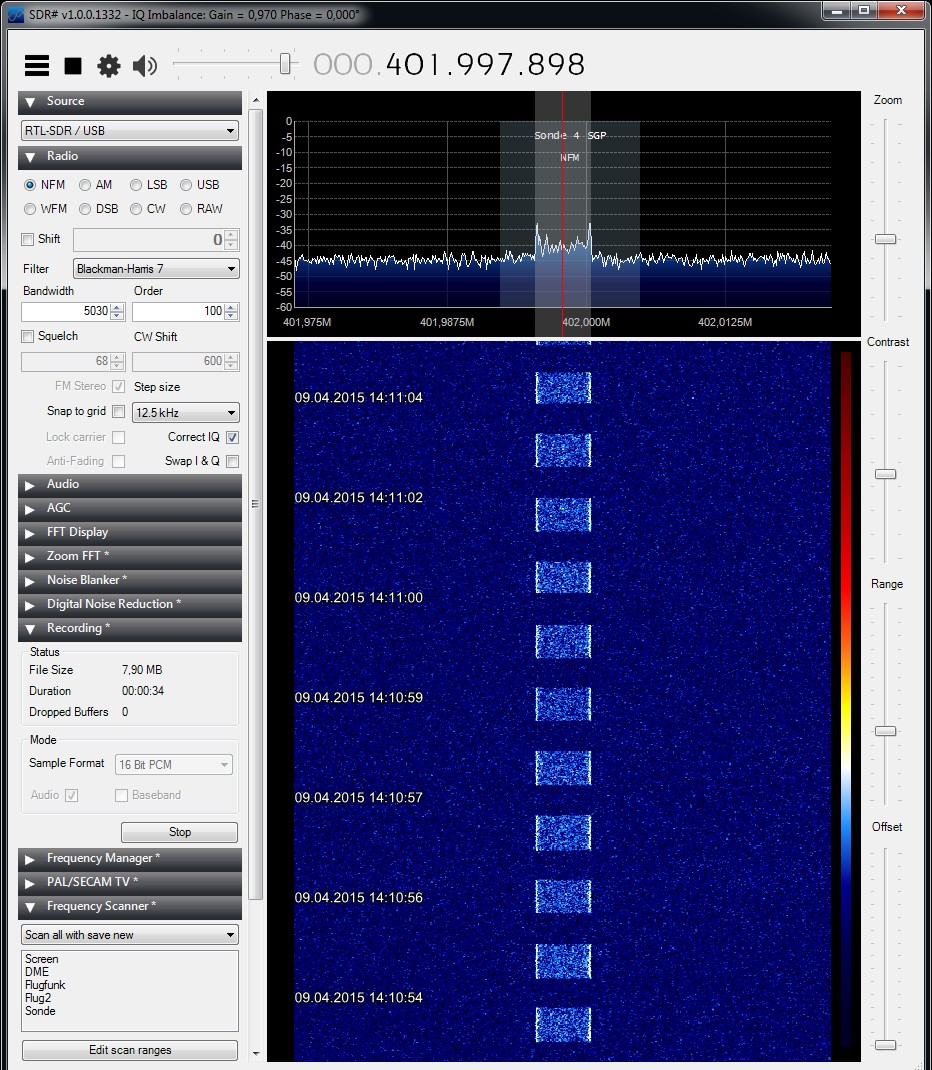Mute audio with speaker icon

(145, 66)
